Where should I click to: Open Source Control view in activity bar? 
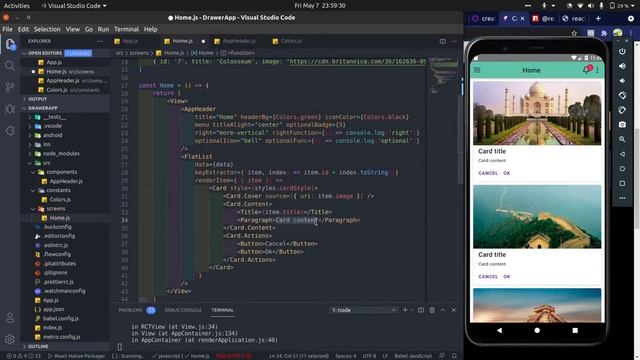[10, 87]
